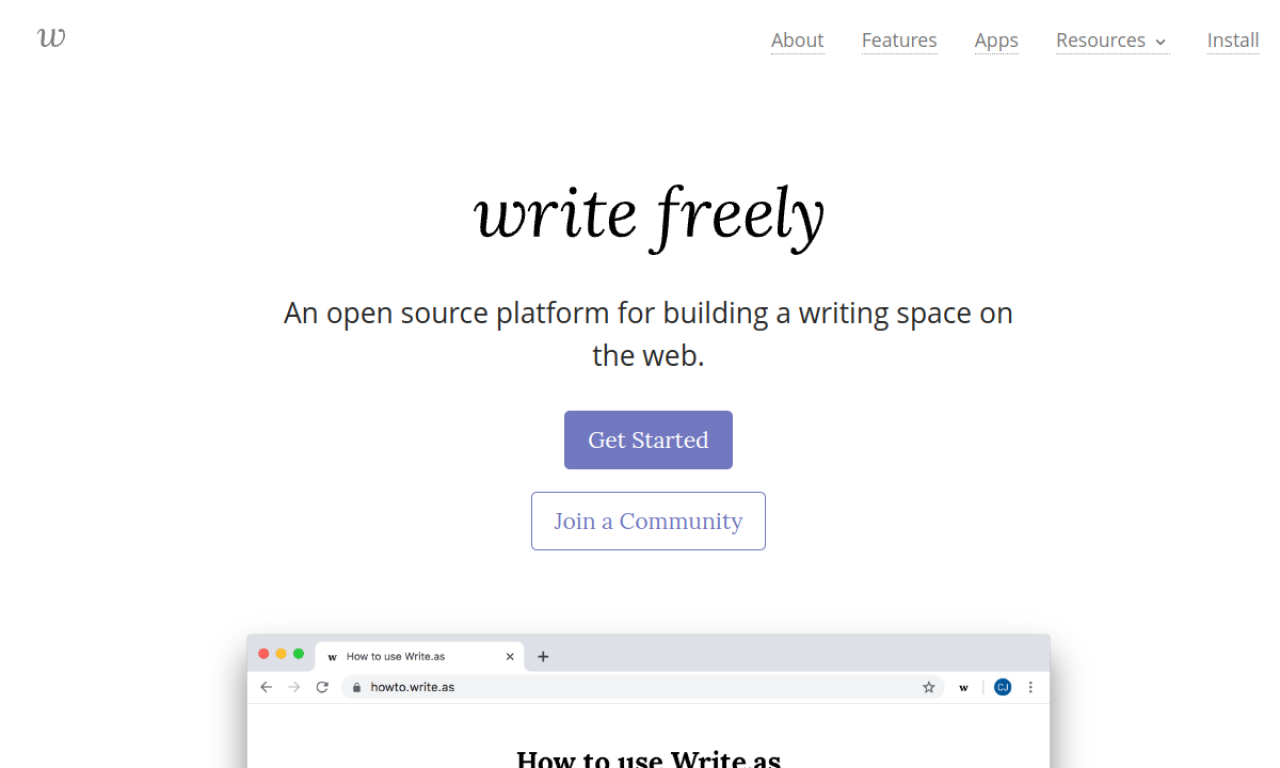Screen dimensions: 1280x768
Task: Click the howto.write.as address bar in the mockup
Action: pos(410,687)
